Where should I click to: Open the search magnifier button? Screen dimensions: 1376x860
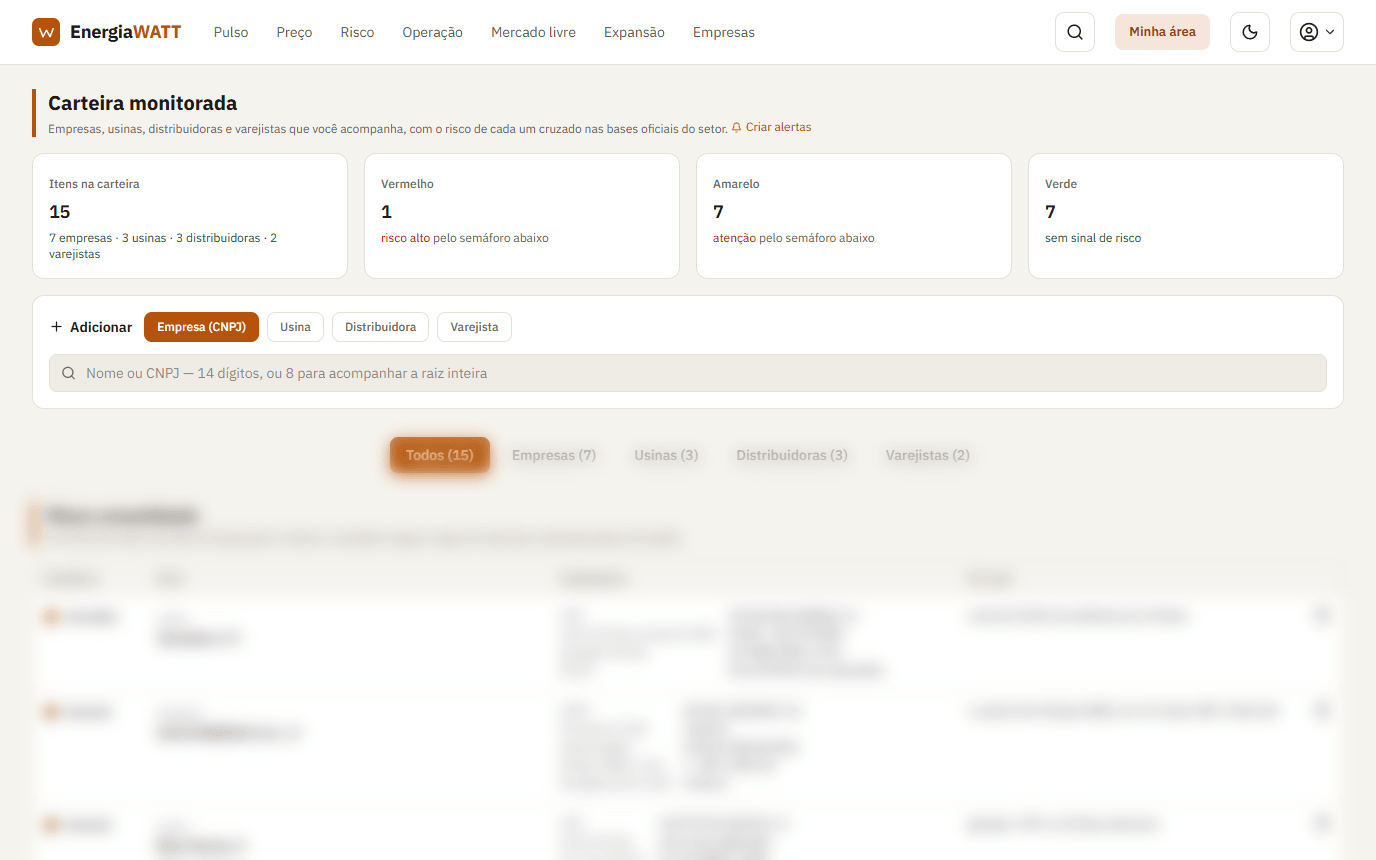click(x=1075, y=32)
